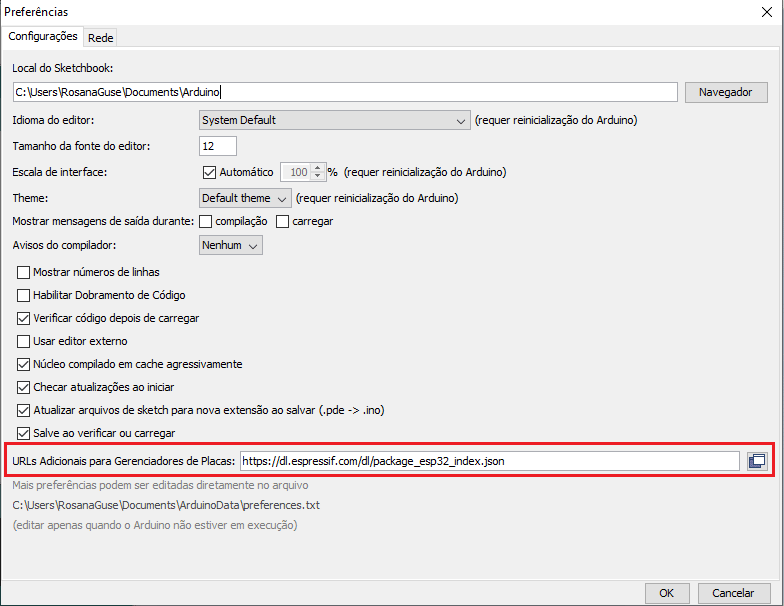Open the Idioma do editor dropdown
784x606 pixels.
click(334, 120)
